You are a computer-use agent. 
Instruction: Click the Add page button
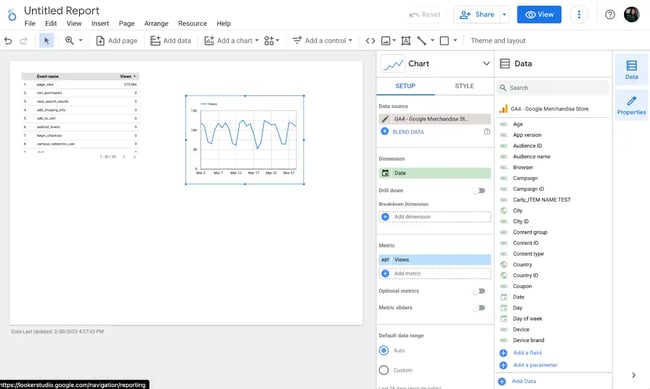click(x=116, y=41)
